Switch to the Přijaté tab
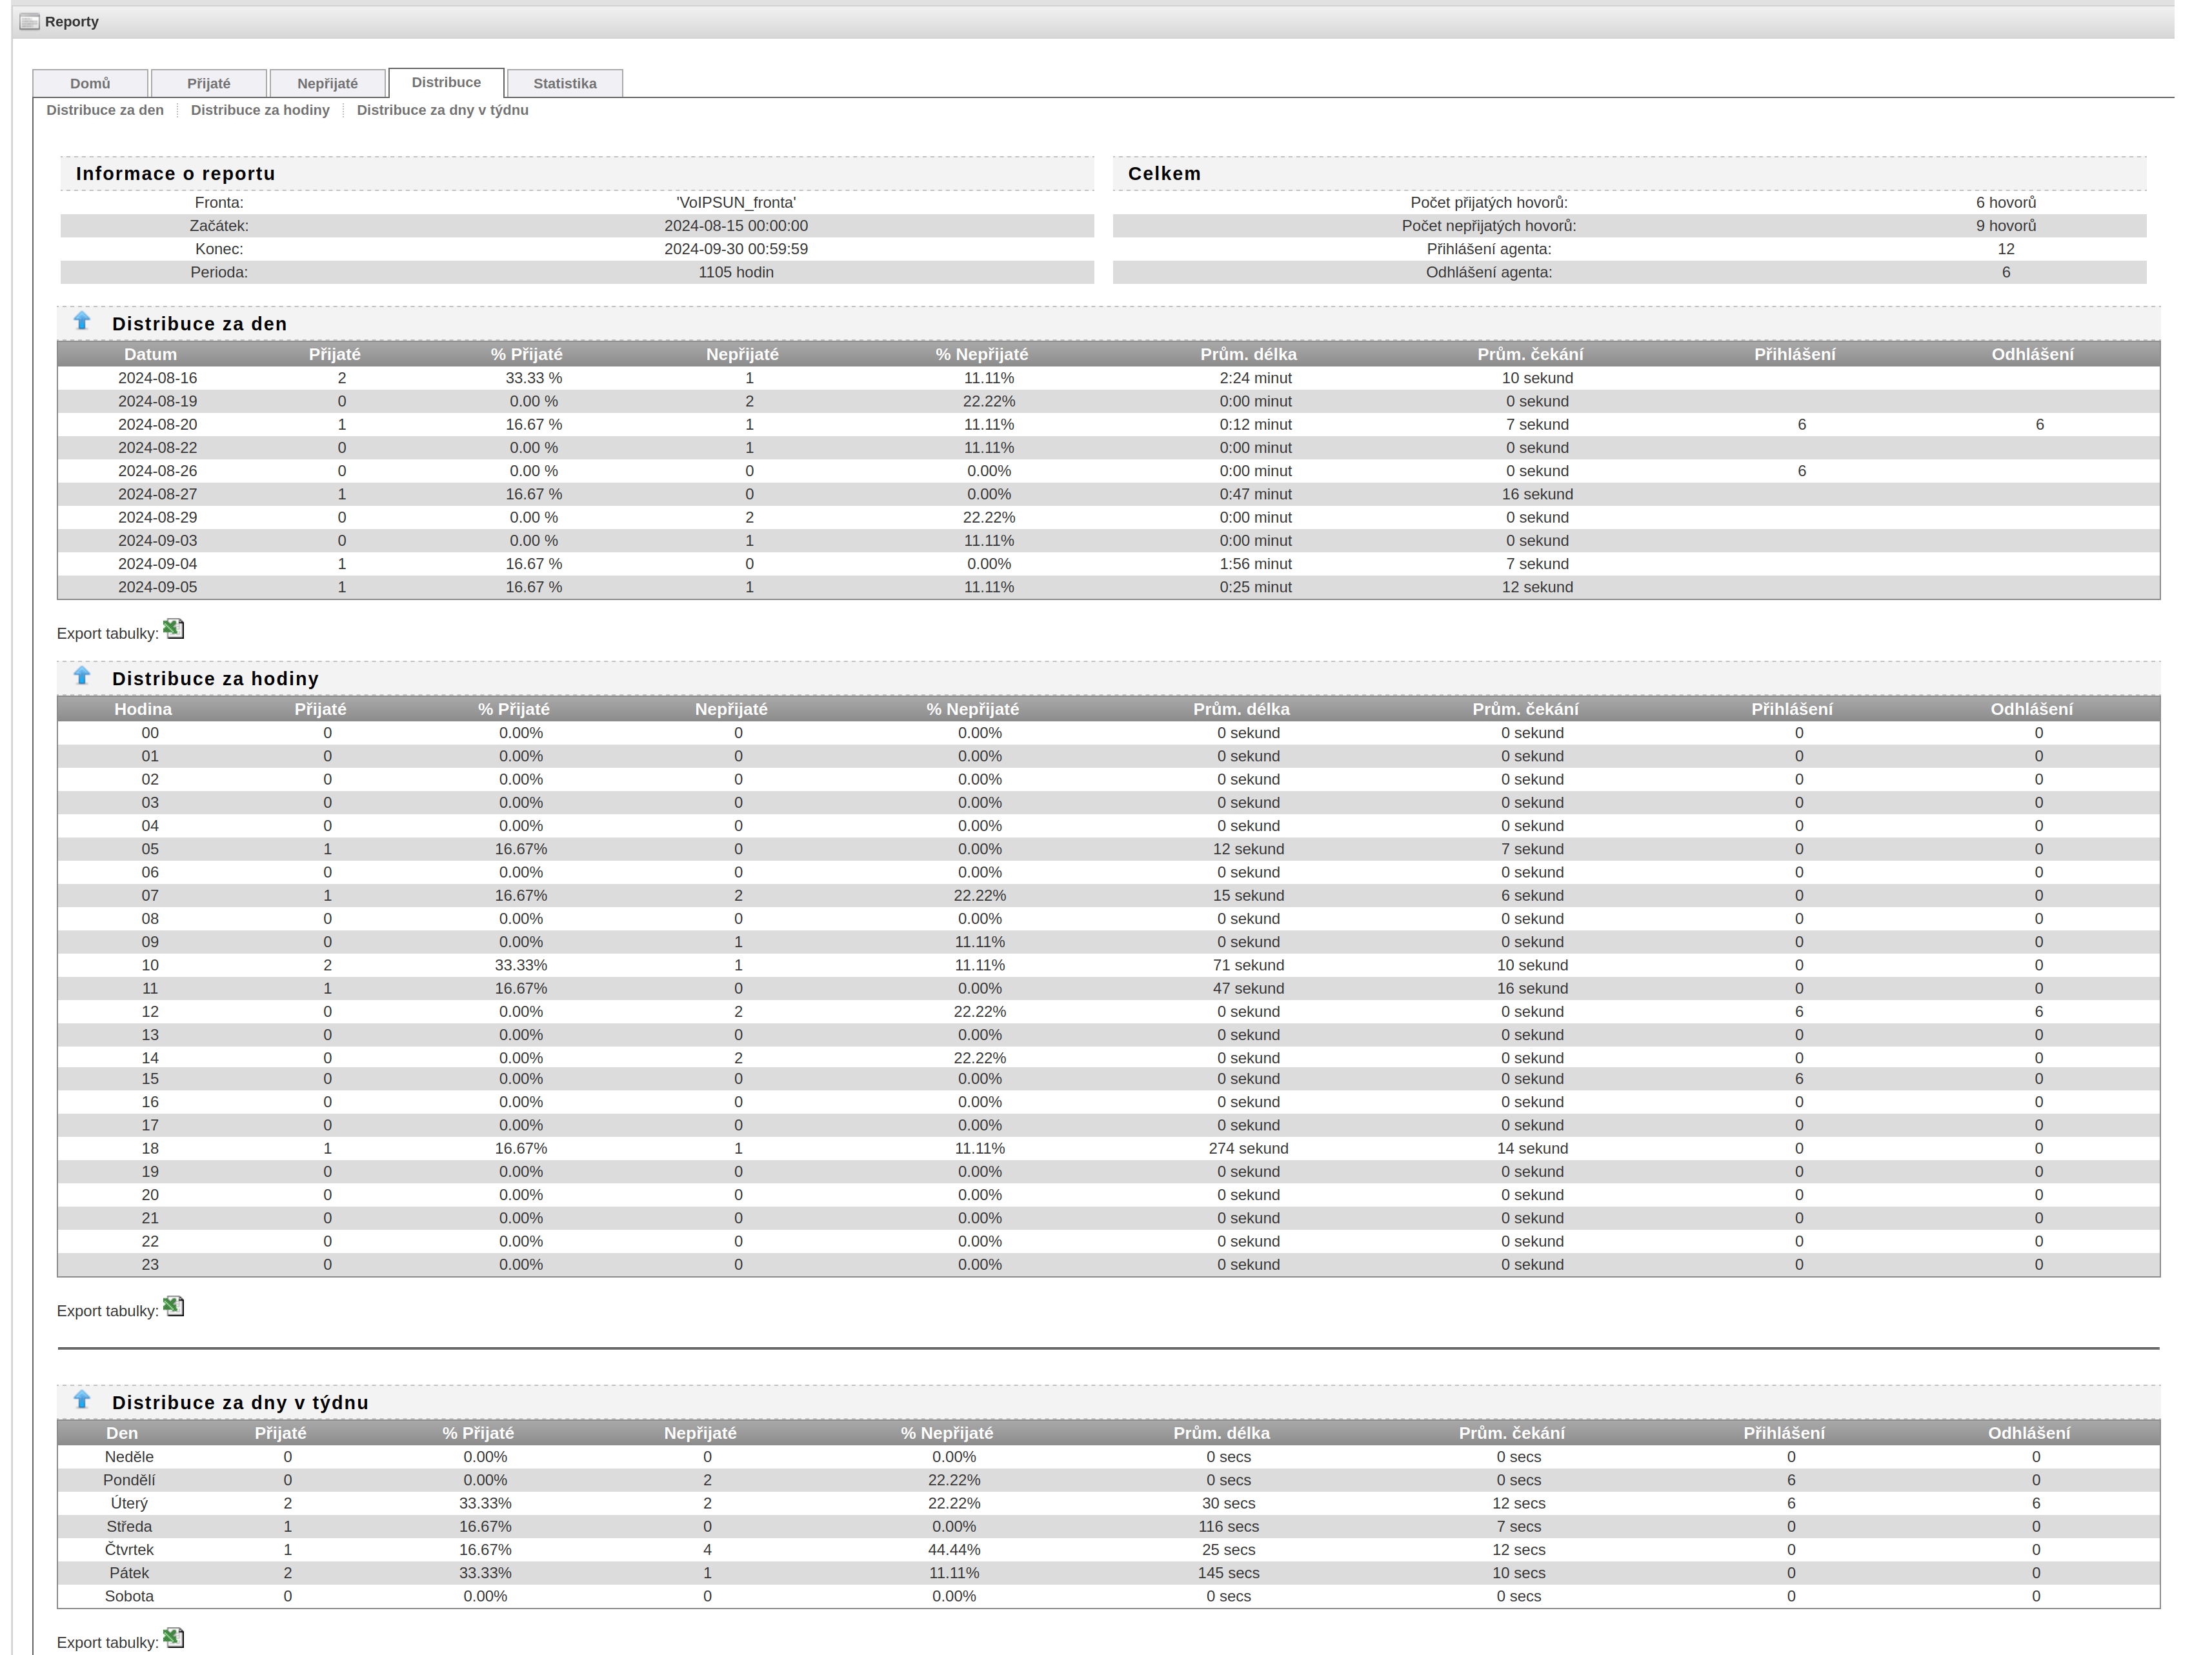This screenshot has height=1655, width=2212. 209,83
